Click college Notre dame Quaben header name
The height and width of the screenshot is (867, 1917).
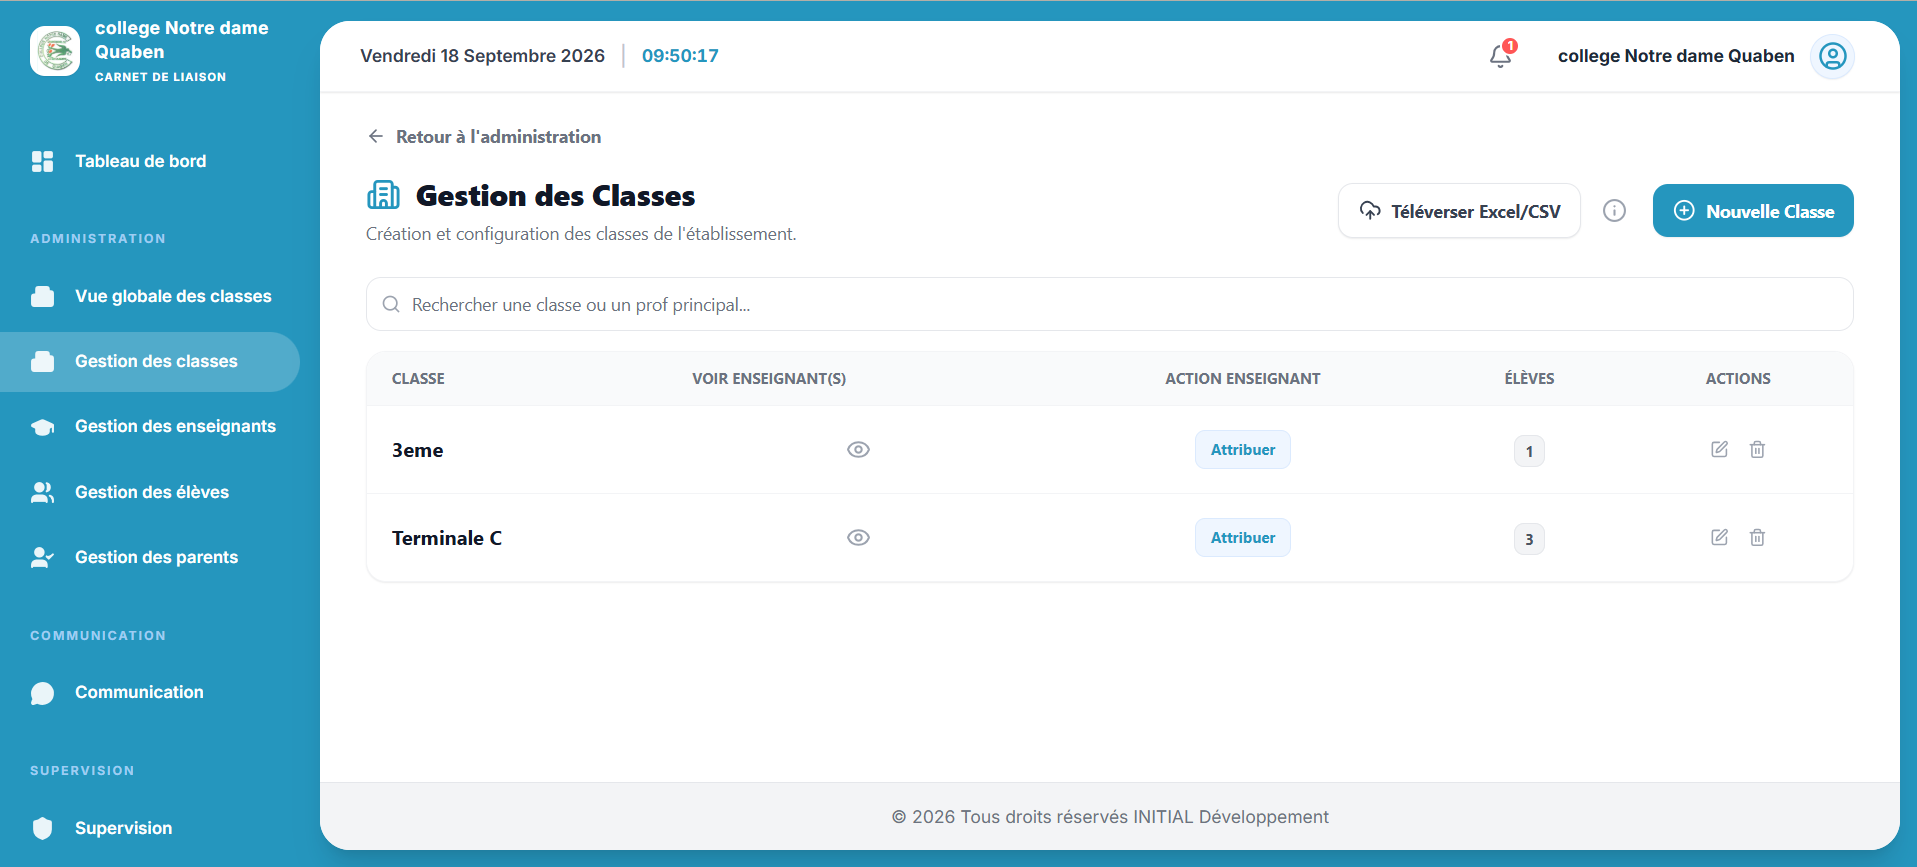[x=1676, y=56]
